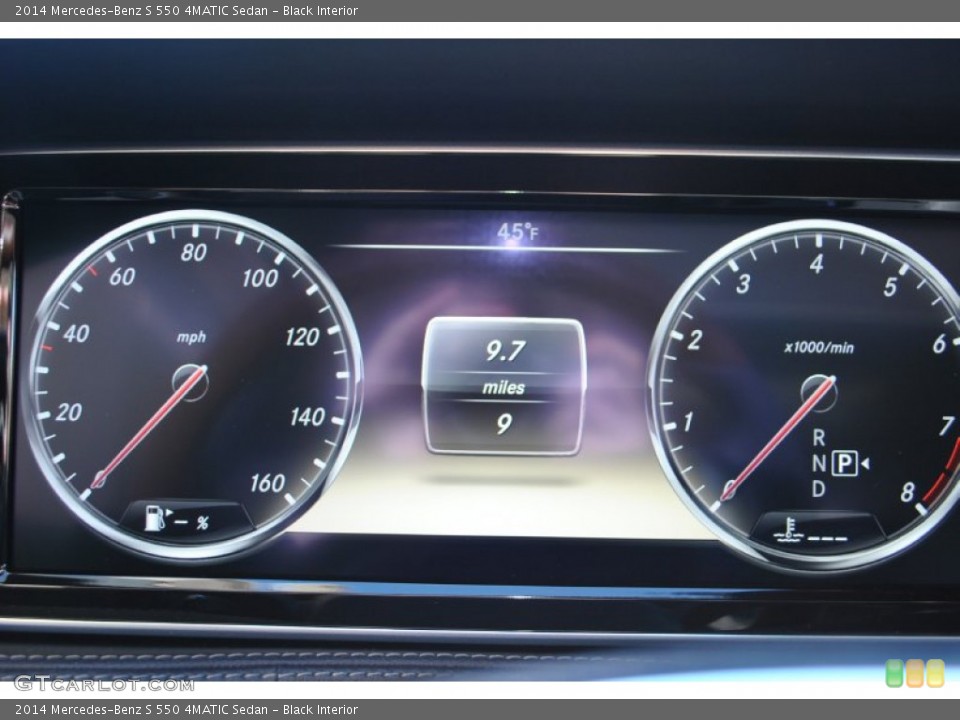The image size is (960, 720).
Task: Click the 80 mark on speedometer
Action: [193, 252]
